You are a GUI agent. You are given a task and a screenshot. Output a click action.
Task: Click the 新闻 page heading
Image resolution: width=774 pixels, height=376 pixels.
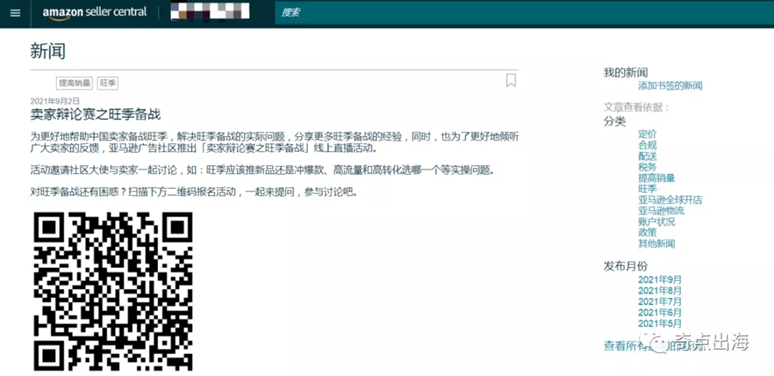tap(48, 51)
